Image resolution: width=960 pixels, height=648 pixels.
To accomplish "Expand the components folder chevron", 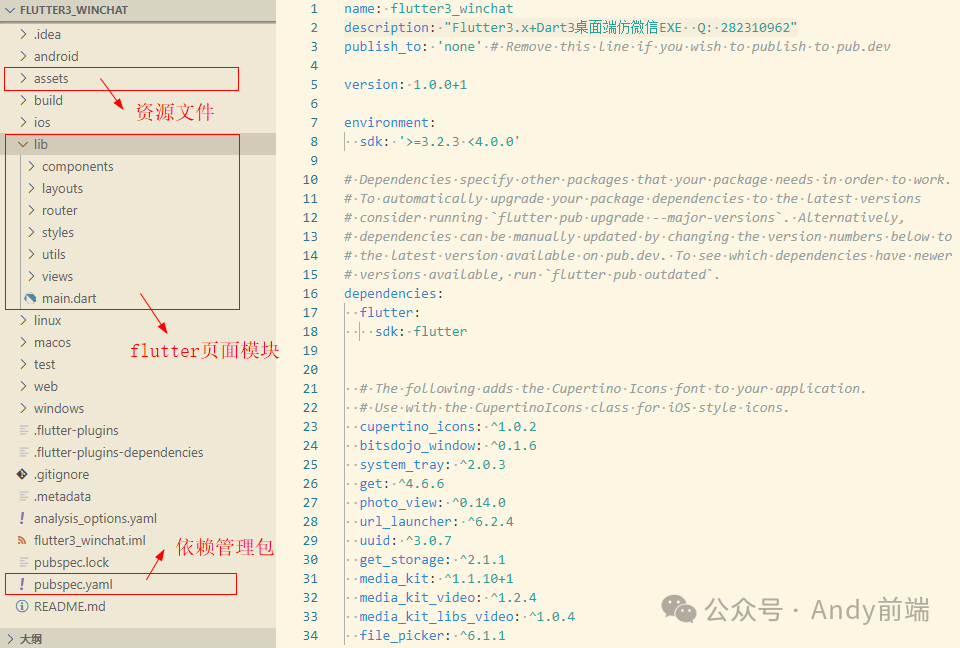I will coord(31,167).
